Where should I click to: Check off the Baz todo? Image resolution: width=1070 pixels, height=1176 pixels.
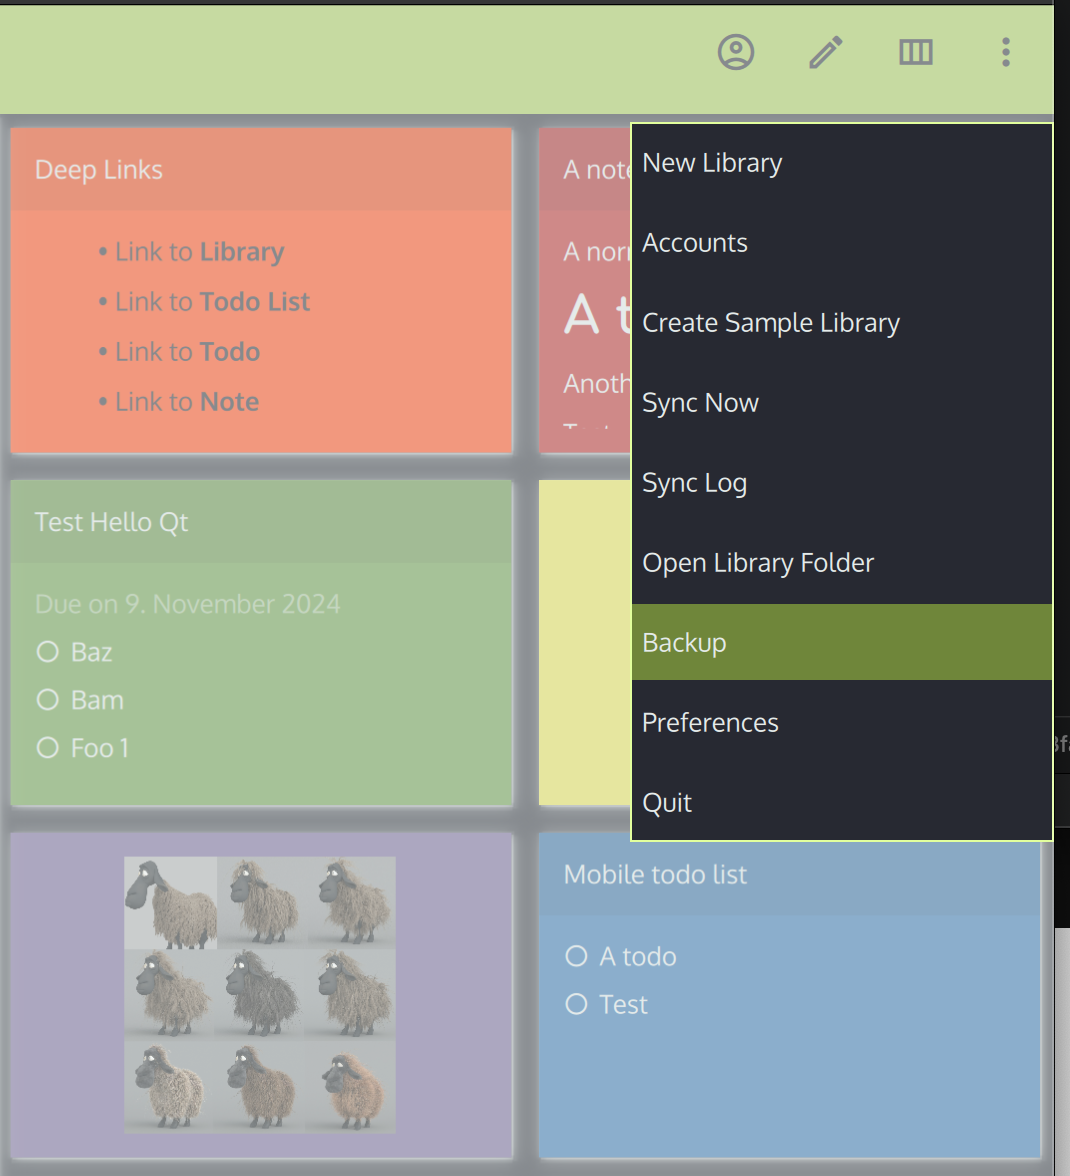coord(48,652)
